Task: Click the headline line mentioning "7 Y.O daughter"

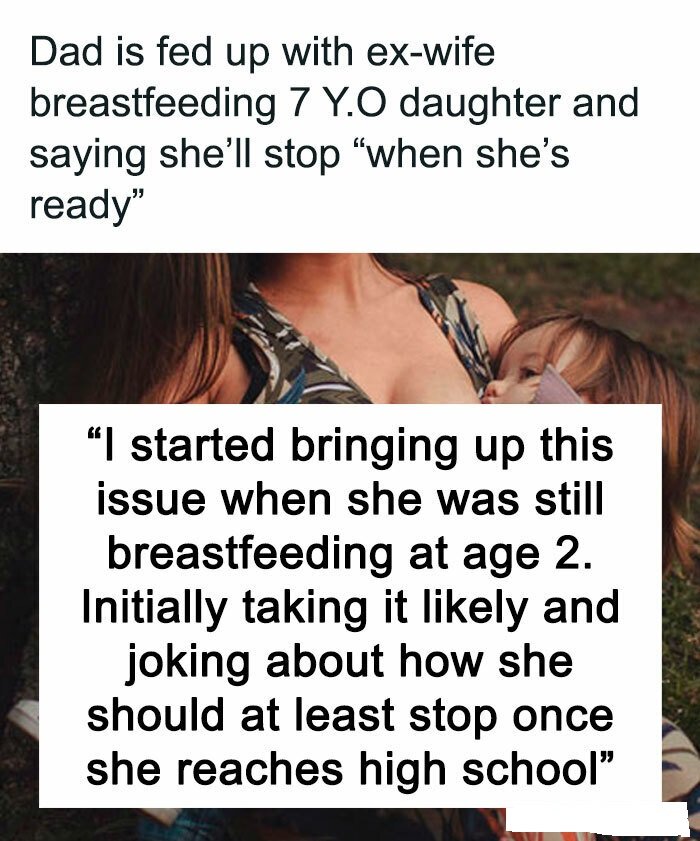Action: coord(334,102)
